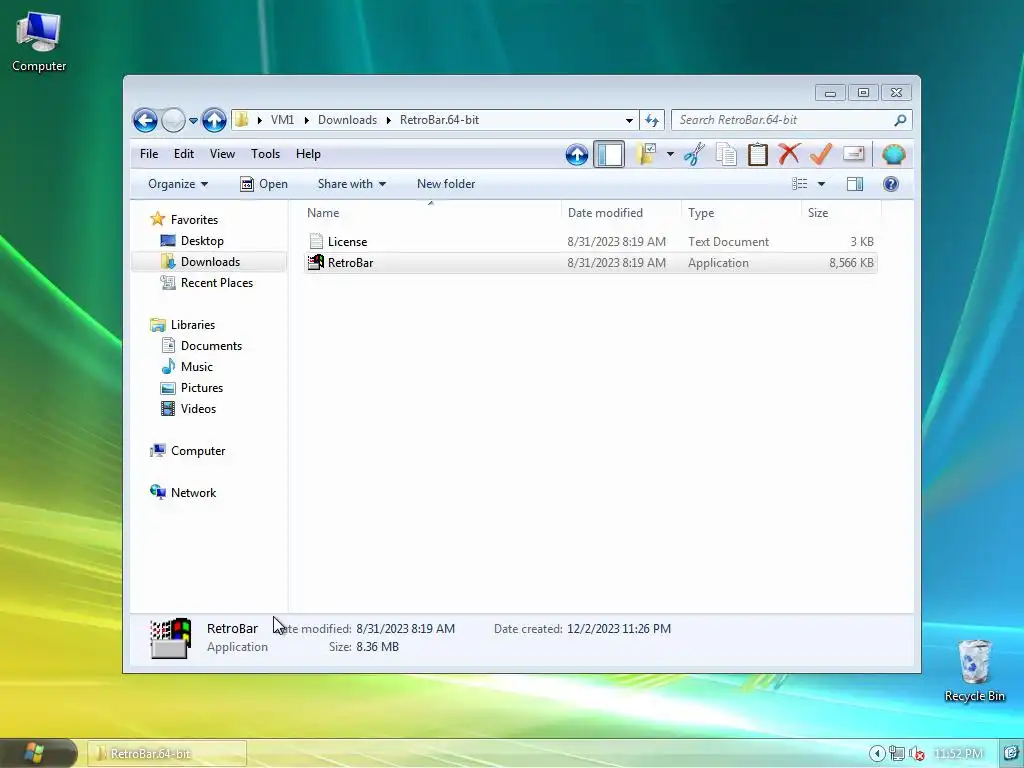Go back with the blue Back arrow
Viewport: 1024px width, 768px height.
pyautogui.click(x=145, y=120)
